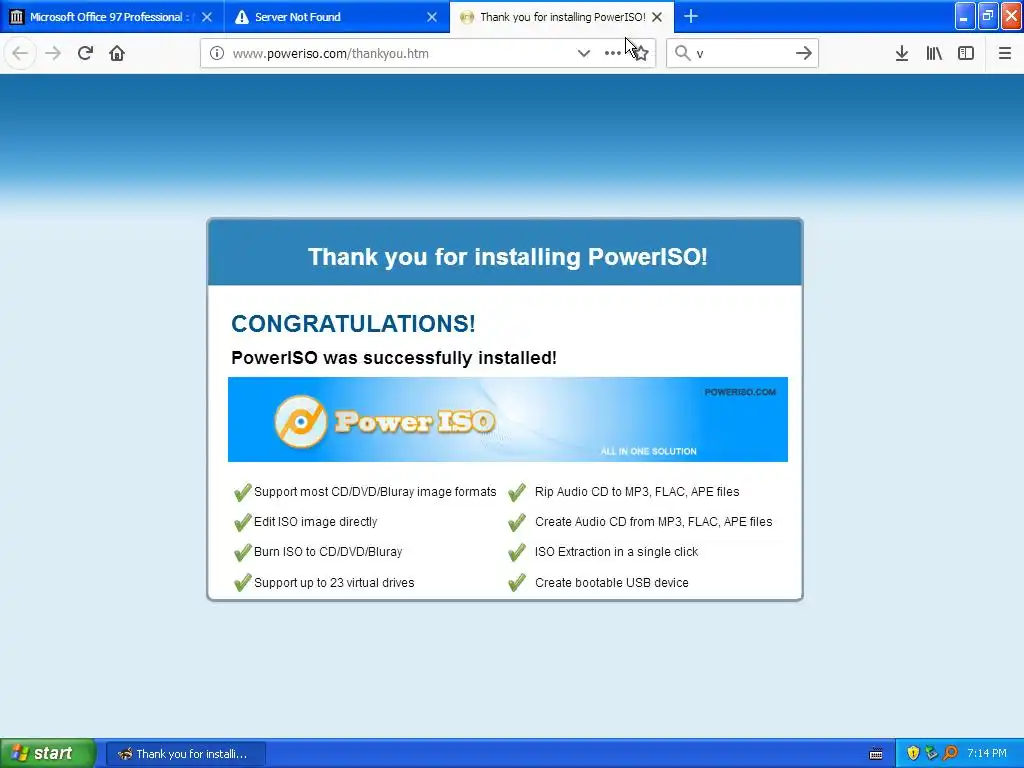Expand the address bar history dropdown
The image size is (1024, 768).
tap(583, 53)
